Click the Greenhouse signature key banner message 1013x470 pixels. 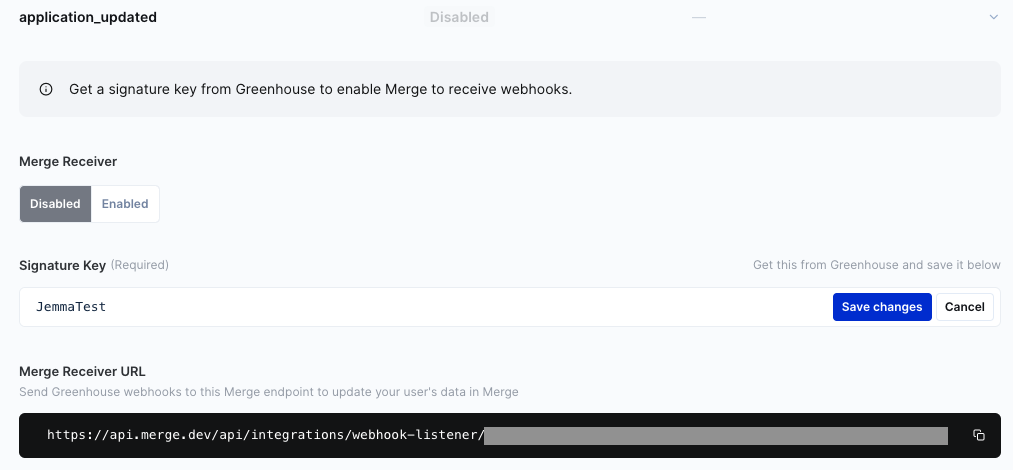pyautogui.click(x=320, y=89)
